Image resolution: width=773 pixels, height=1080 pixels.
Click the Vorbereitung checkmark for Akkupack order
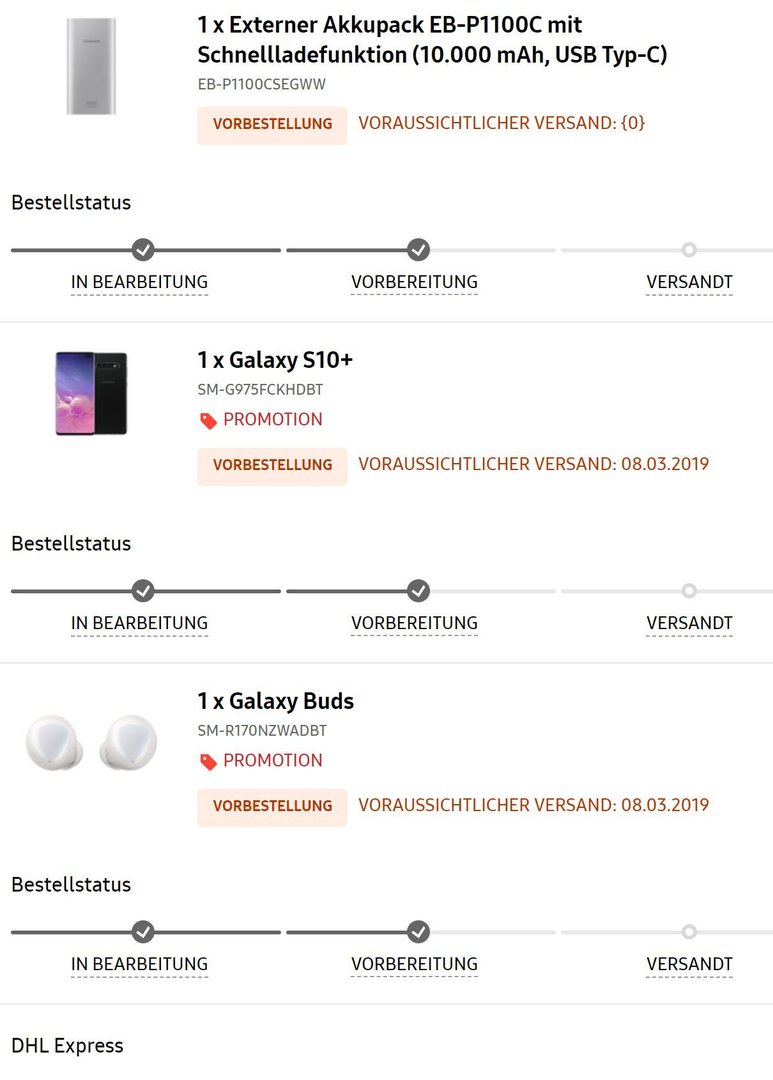pos(418,249)
